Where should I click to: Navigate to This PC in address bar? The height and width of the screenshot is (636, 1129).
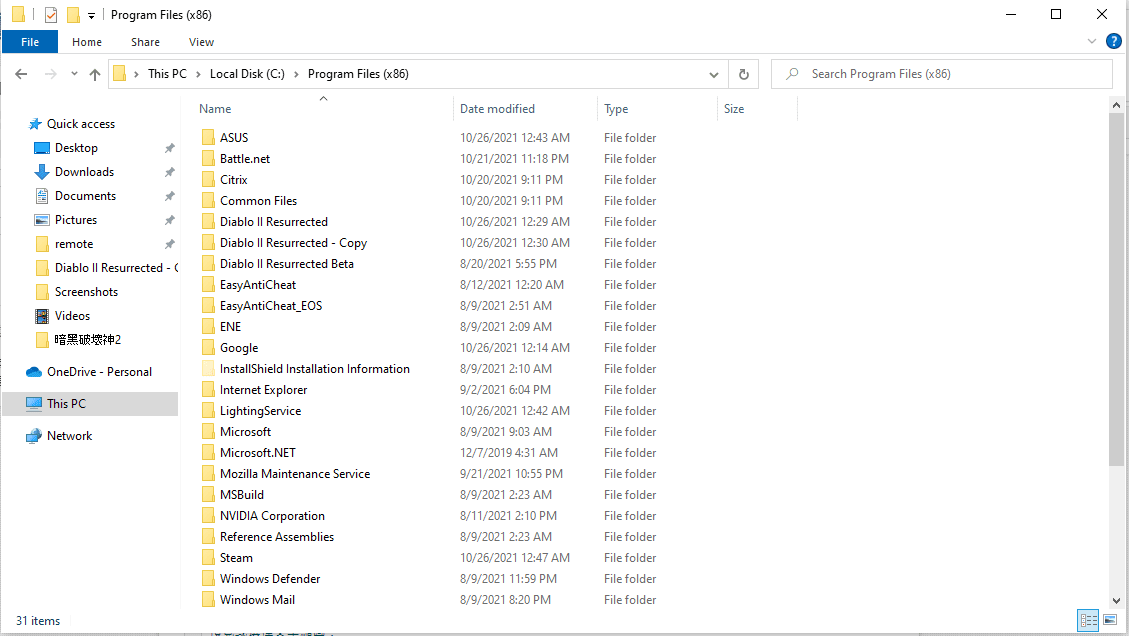tap(167, 74)
